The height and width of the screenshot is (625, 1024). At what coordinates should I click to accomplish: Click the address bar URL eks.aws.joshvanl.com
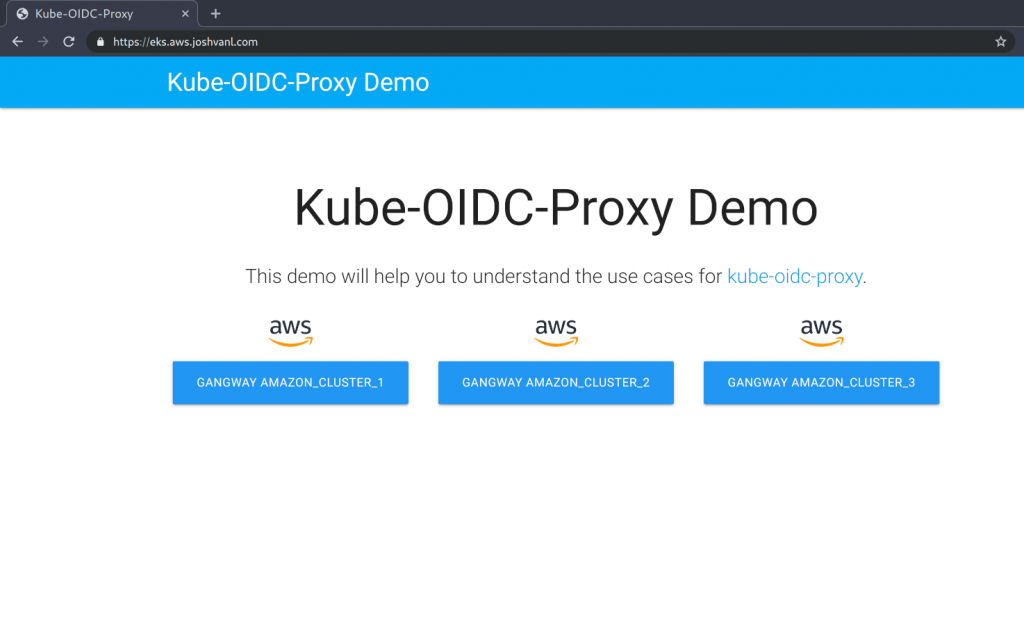(185, 42)
